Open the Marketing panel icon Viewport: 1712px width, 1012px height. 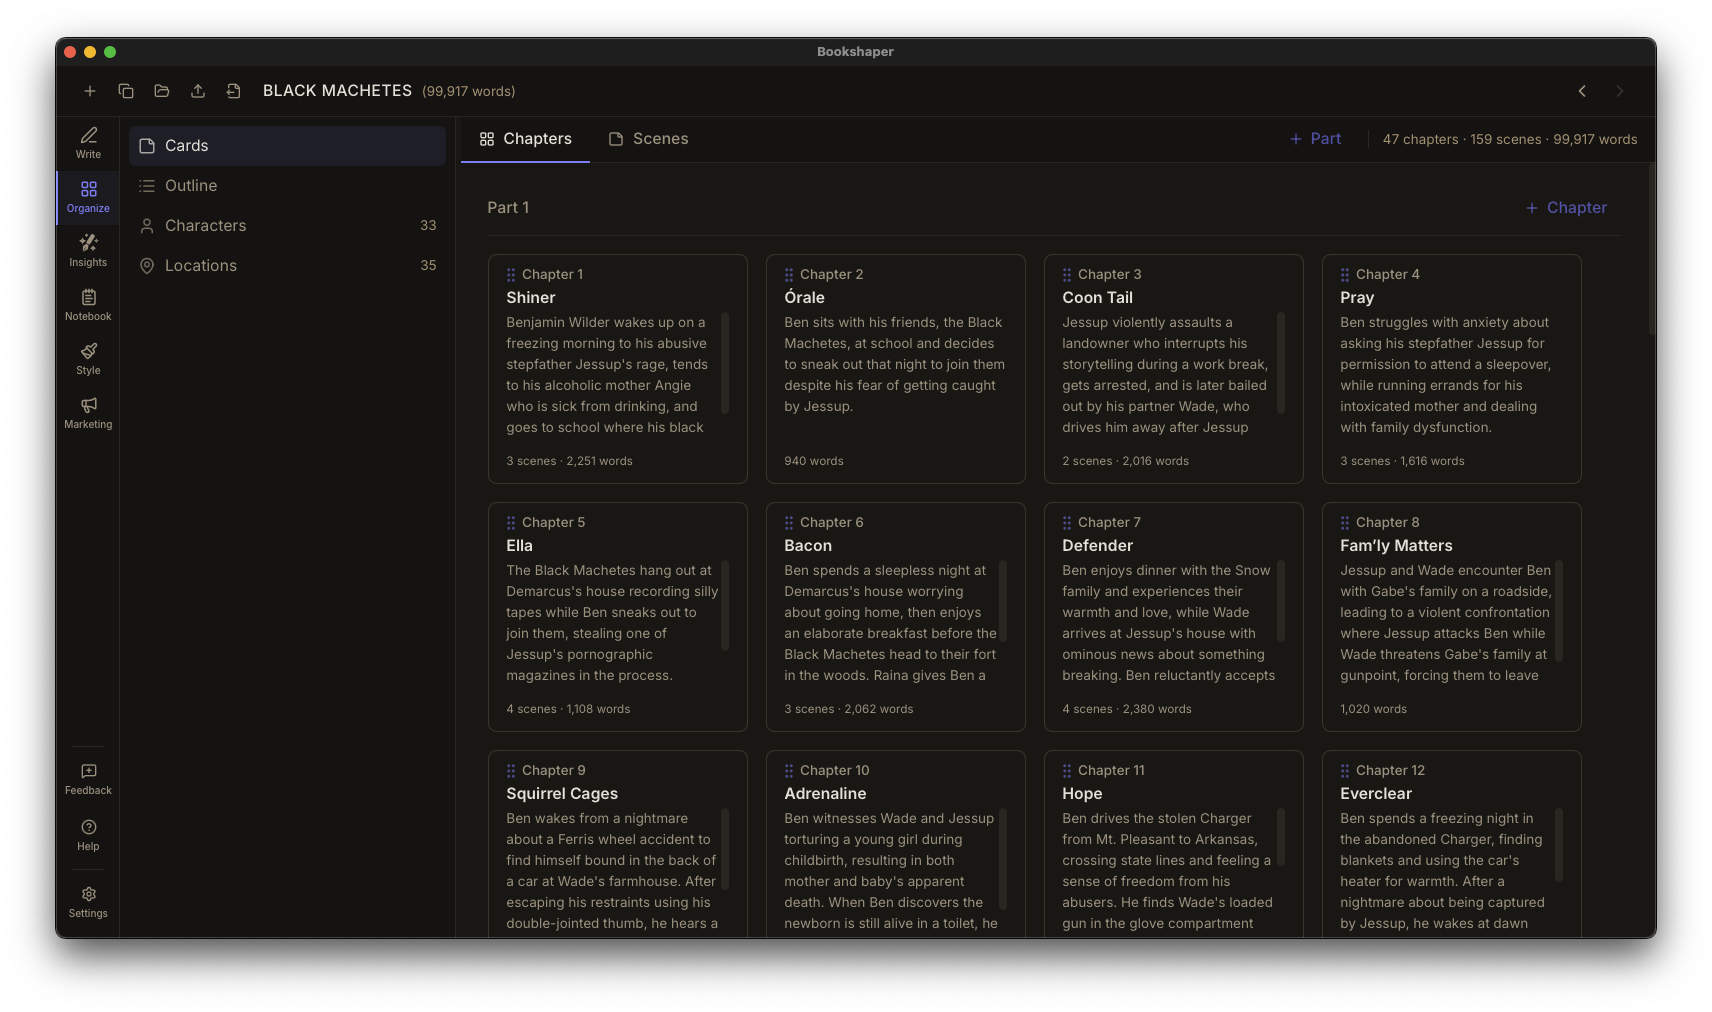point(88,413)
